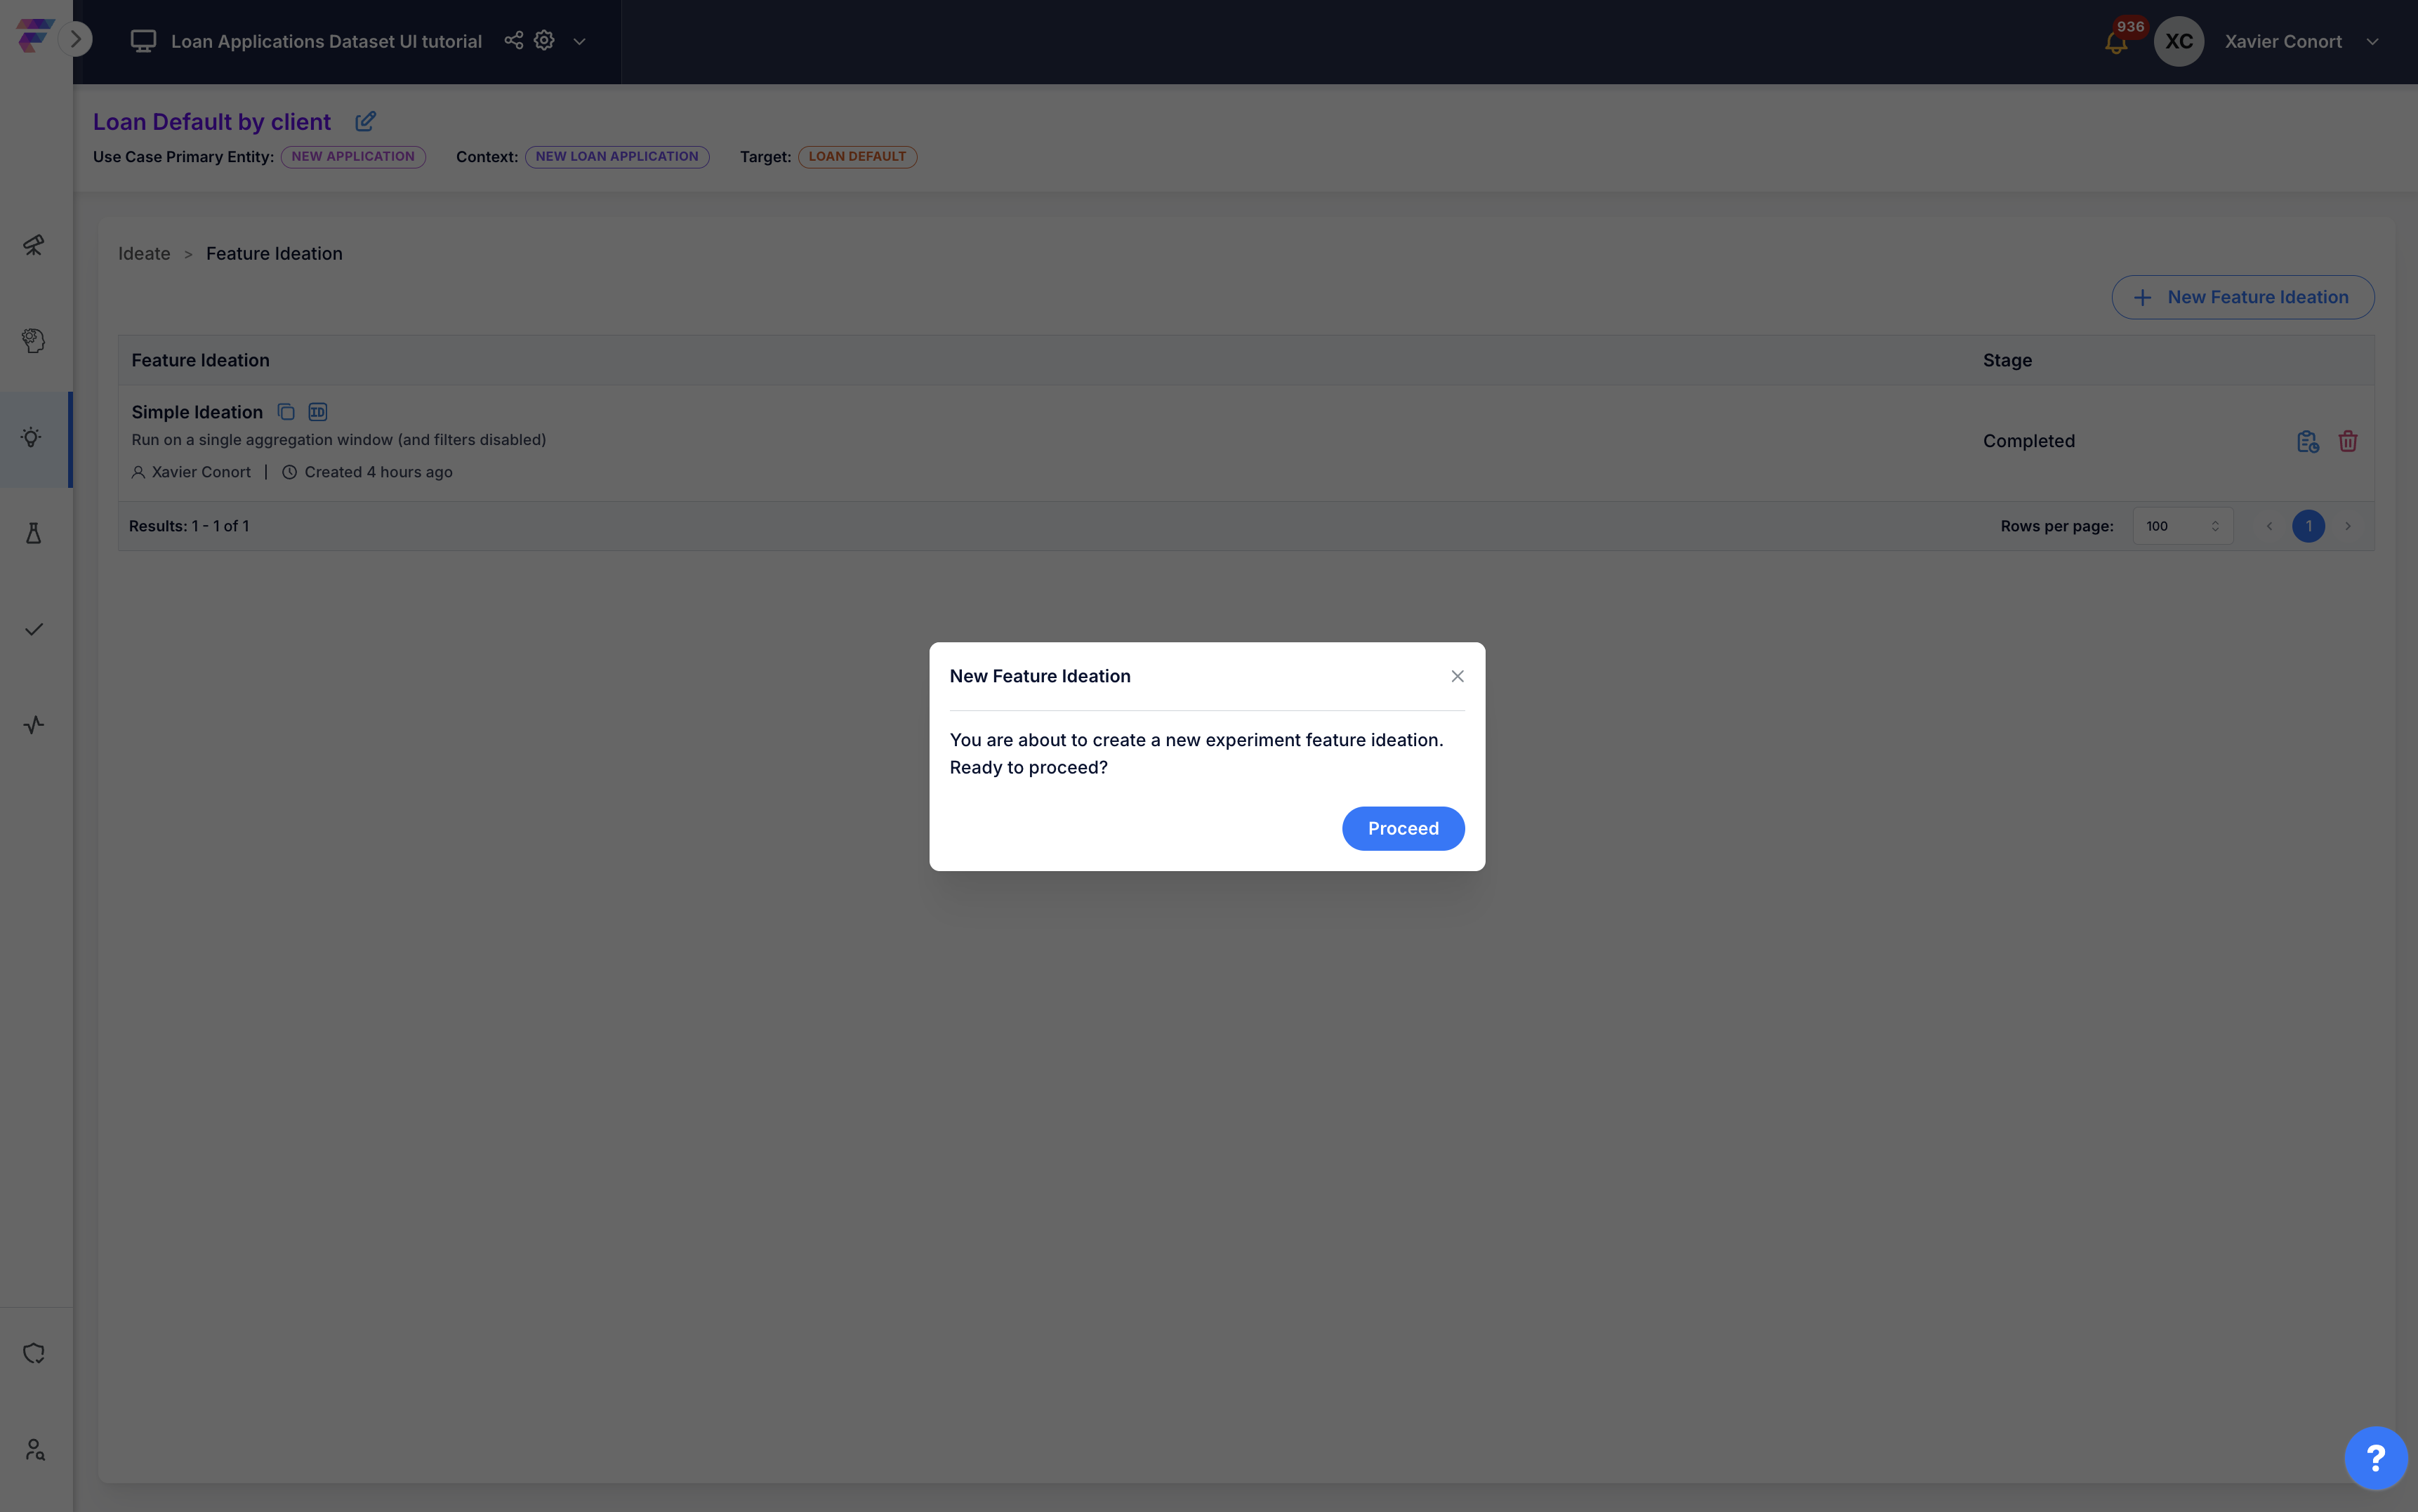Viewport: 2418px width, 1512px height.
Task: Go to the previous page arrow
Action: point(2269,526)
